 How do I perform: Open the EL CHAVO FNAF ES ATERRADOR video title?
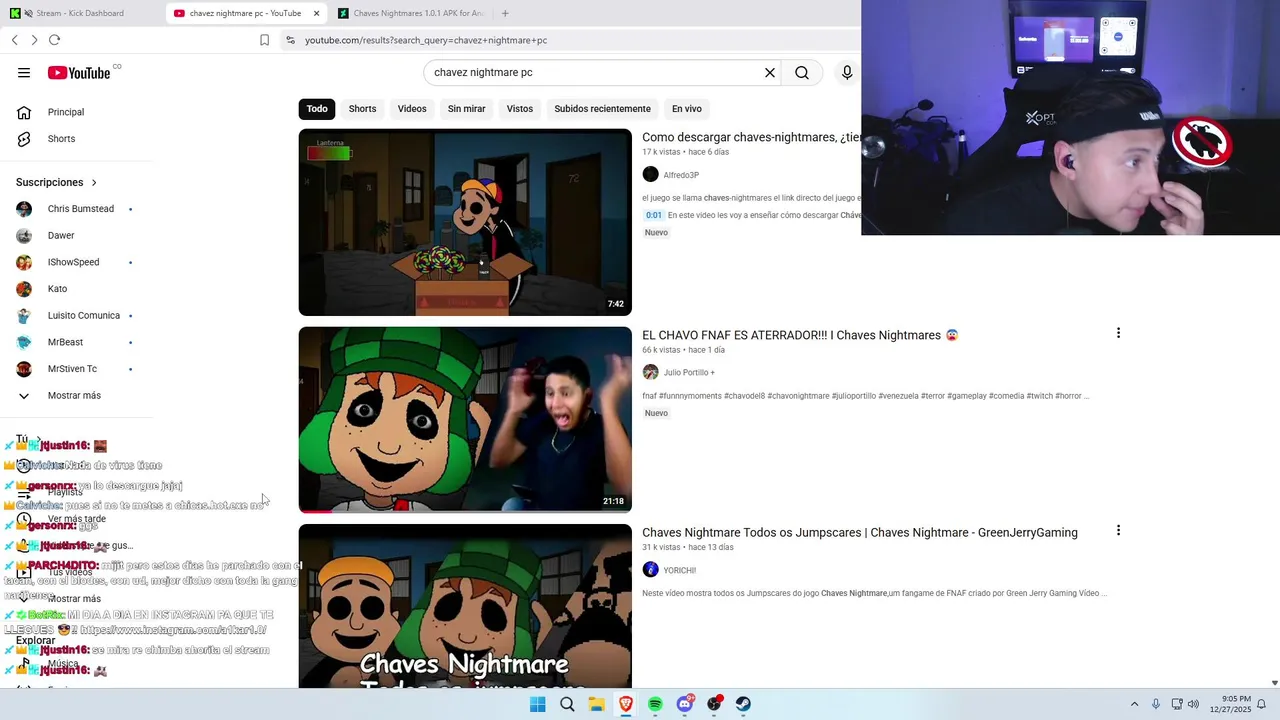pos(800,335)
